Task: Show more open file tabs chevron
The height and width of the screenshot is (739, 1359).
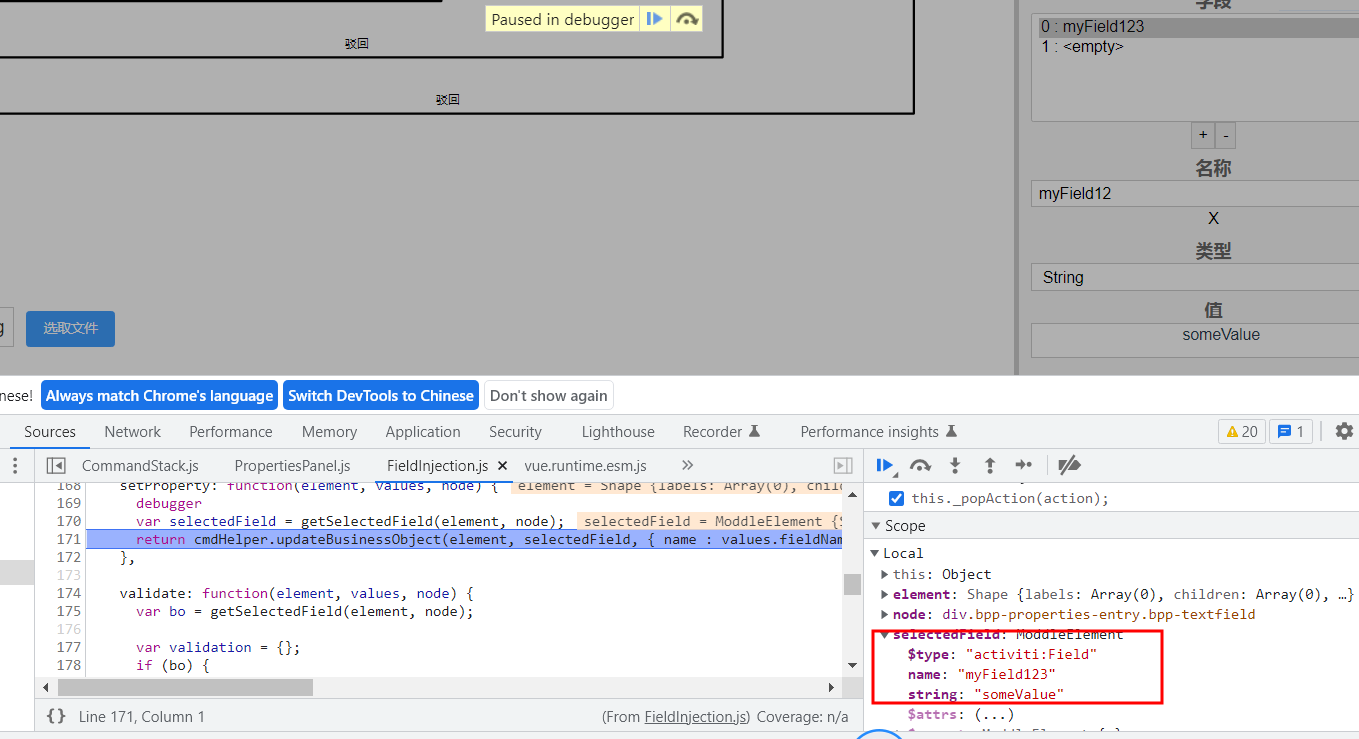Action: (x=687, y=465)
